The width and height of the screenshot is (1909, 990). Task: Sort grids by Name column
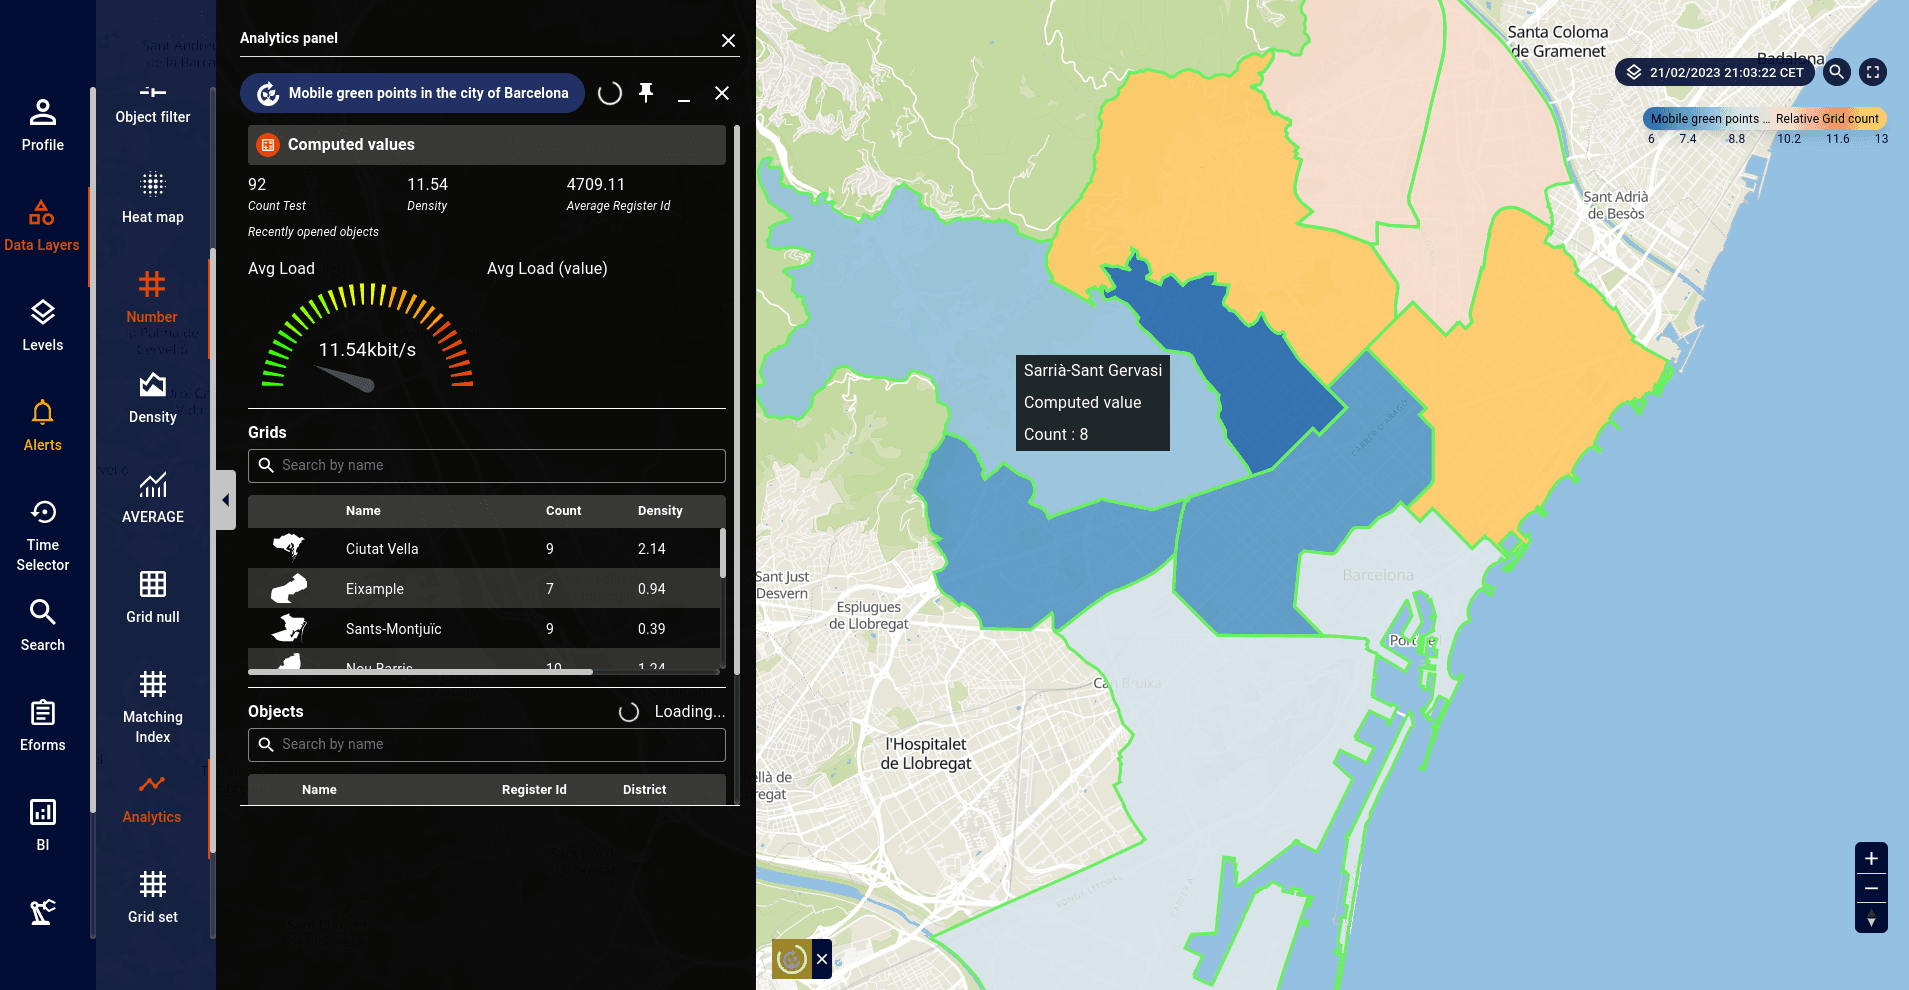coord(363,511)
